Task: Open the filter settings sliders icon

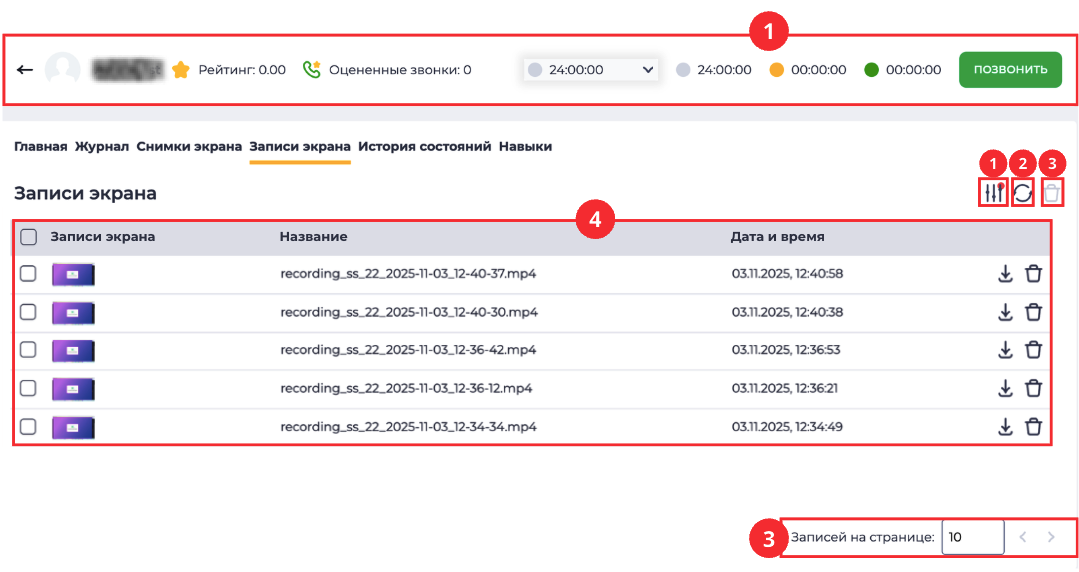Action: [994, 193]
